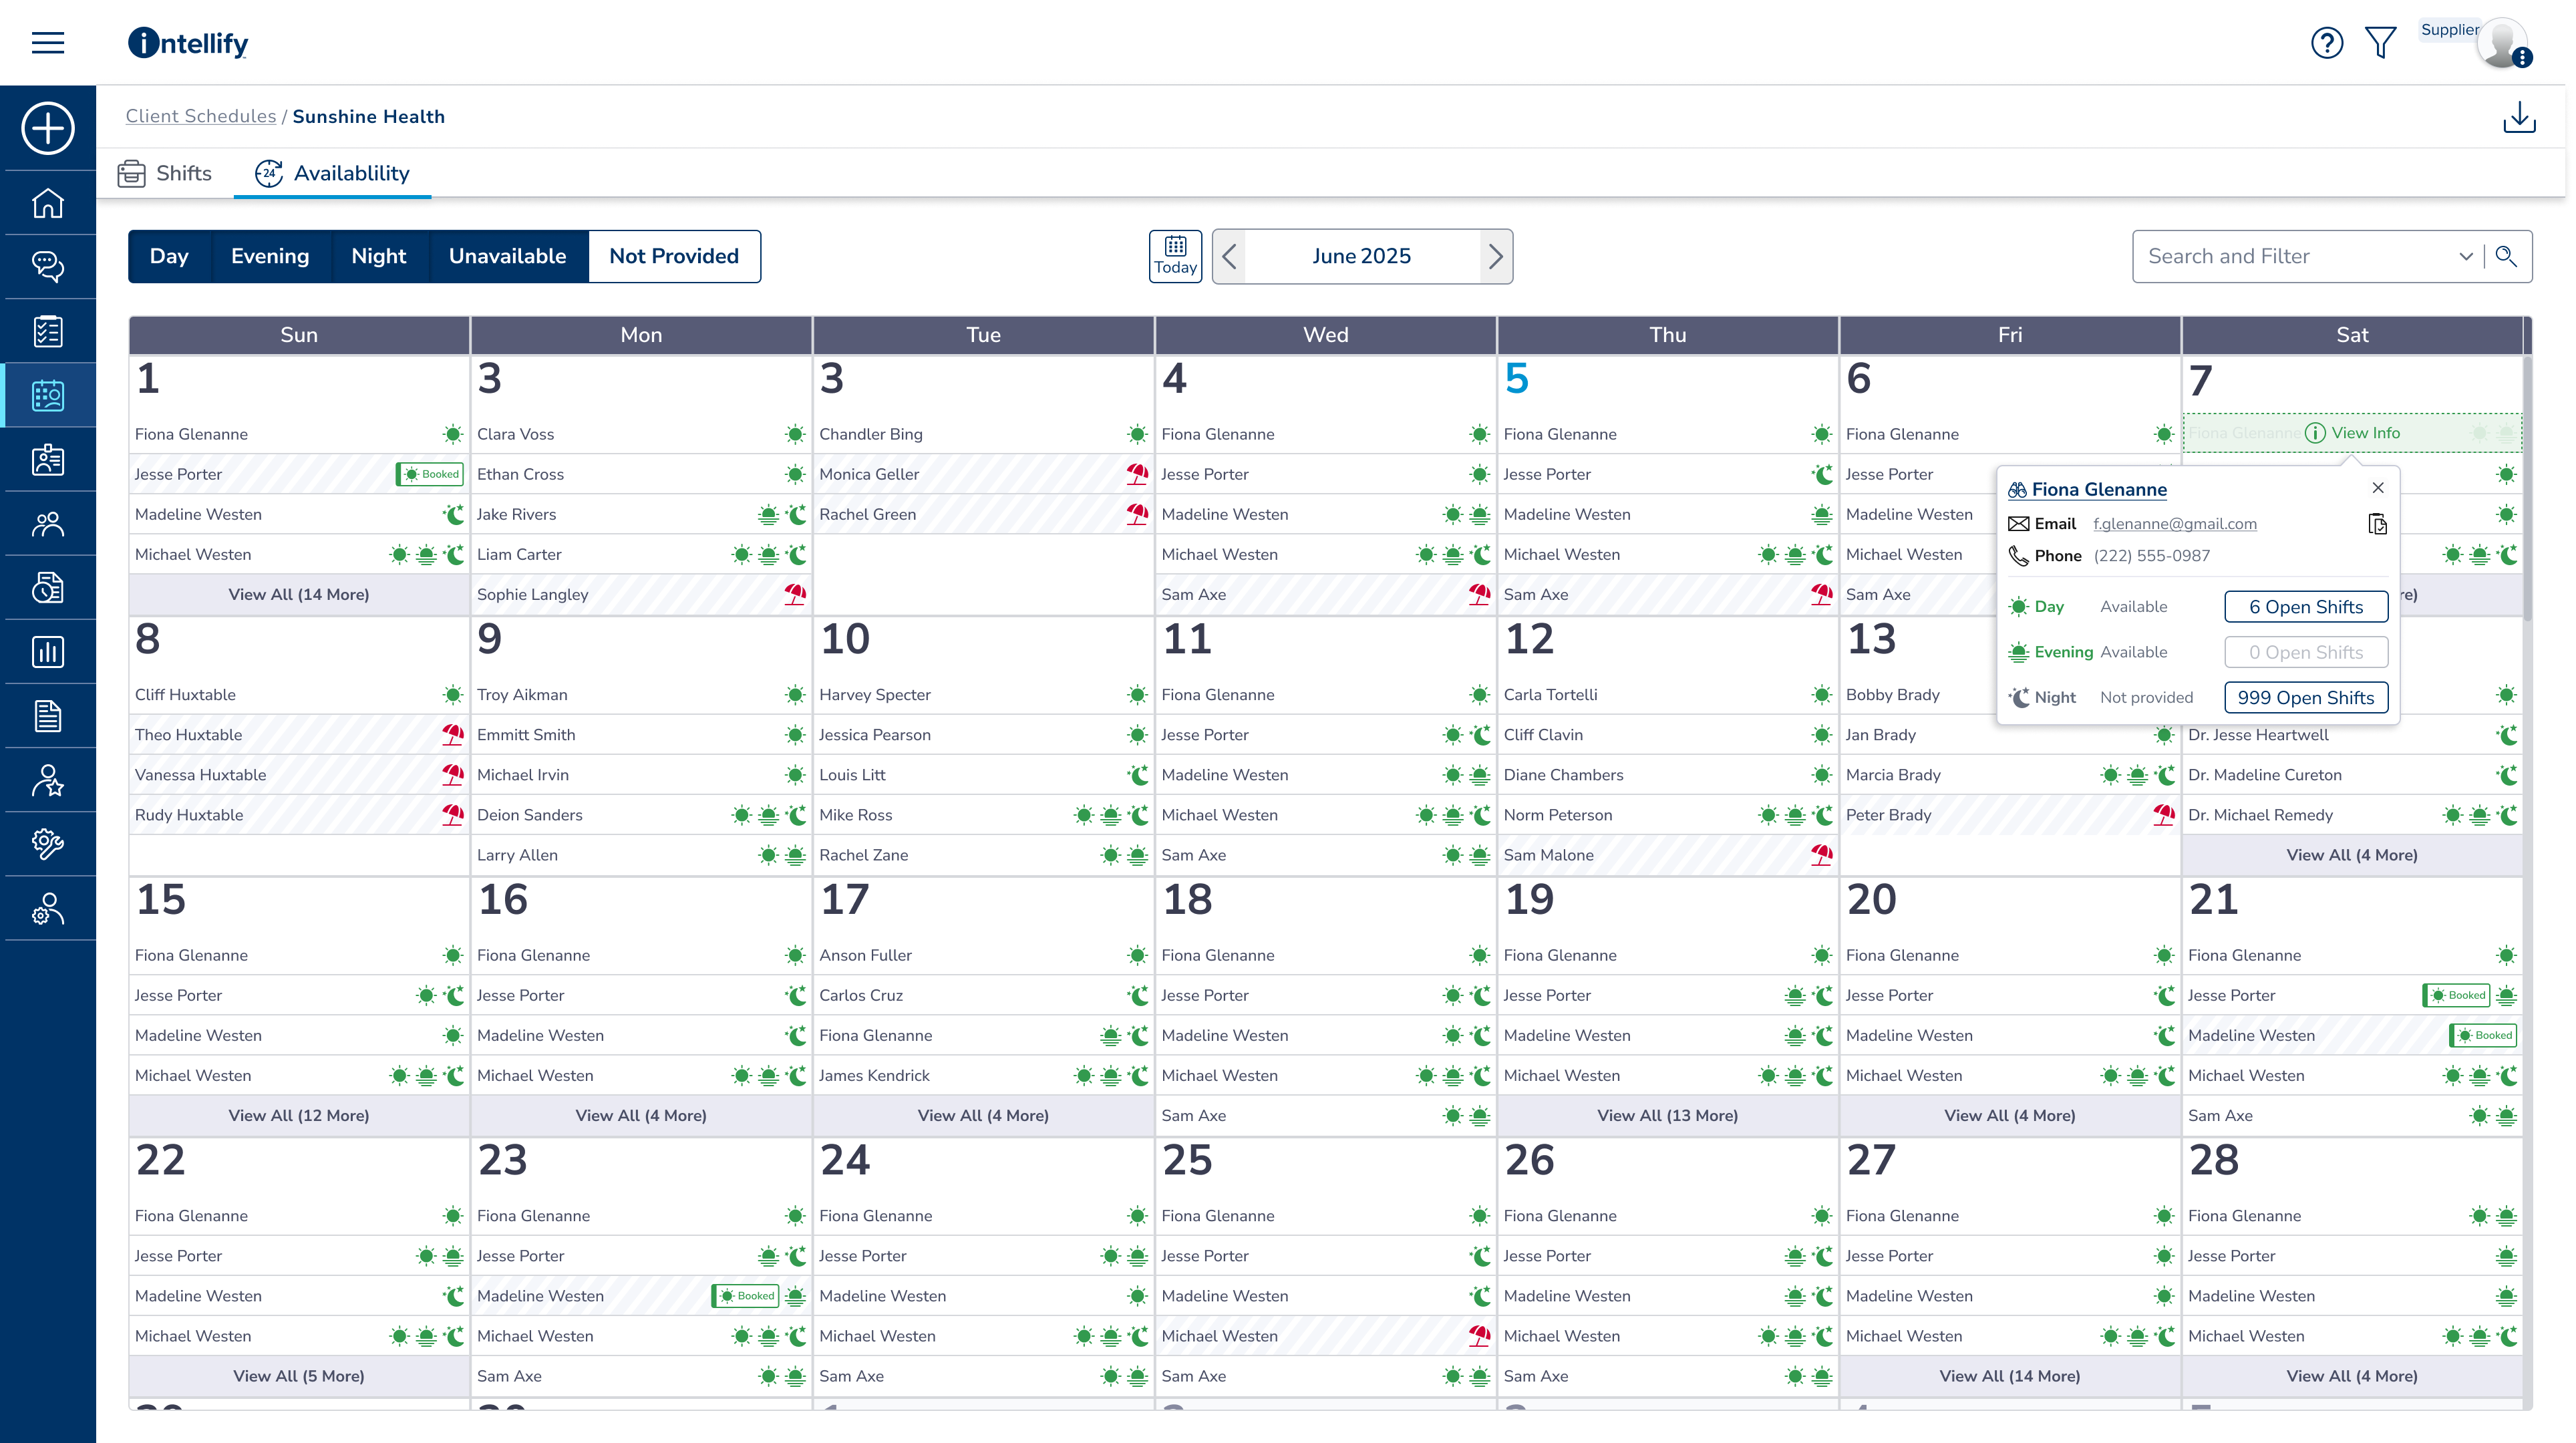Open the checklist panel from the sidebar
Image resolution: width=2576 pixels, height=1443 pixels.
coord(48,330)
